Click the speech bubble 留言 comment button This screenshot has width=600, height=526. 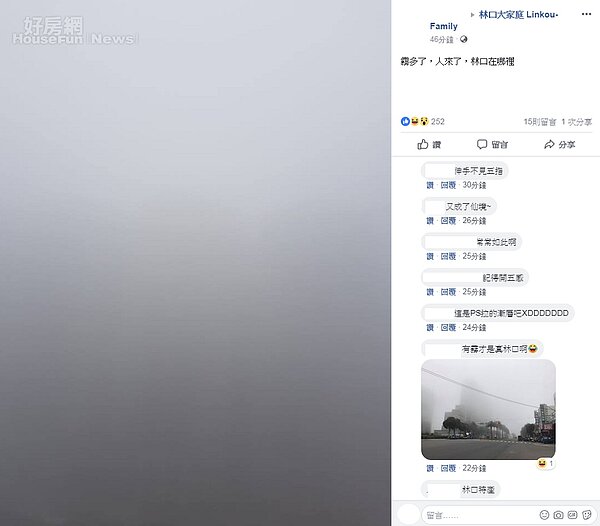click(492, 144)
